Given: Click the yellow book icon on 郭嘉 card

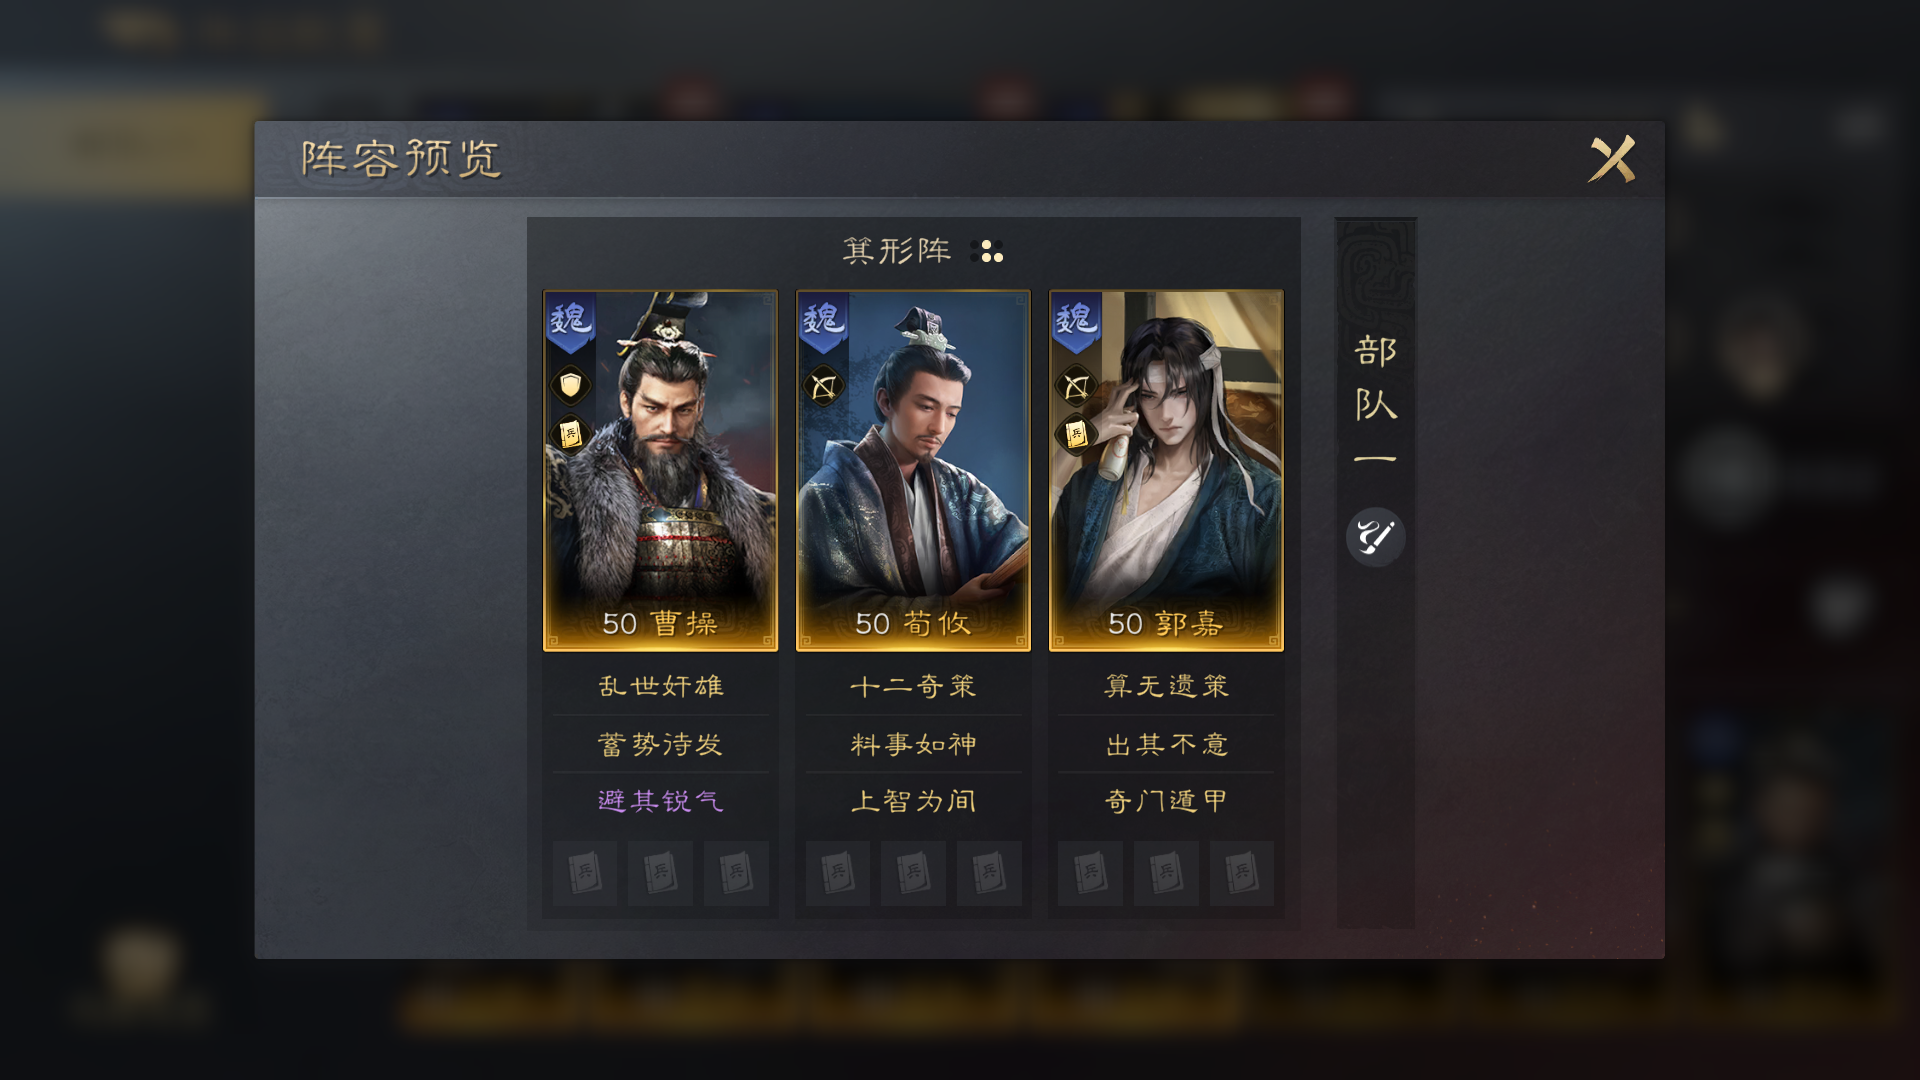Looking at the screenshot, I should [1076, 434].
